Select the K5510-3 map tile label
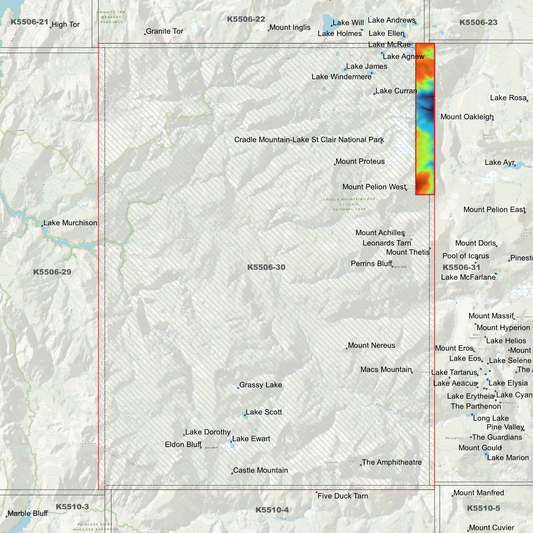The height and width of the screenshot is (533, 533). click(72, 507)
